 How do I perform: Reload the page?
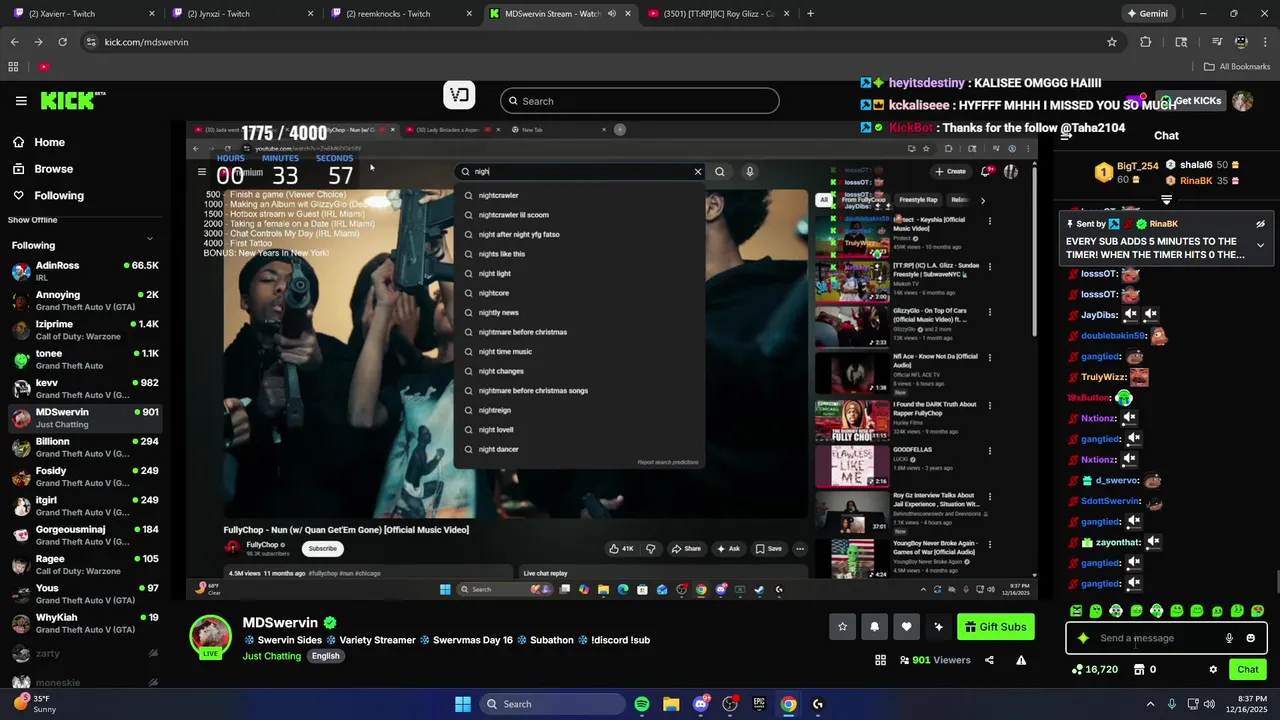[62, 42]
